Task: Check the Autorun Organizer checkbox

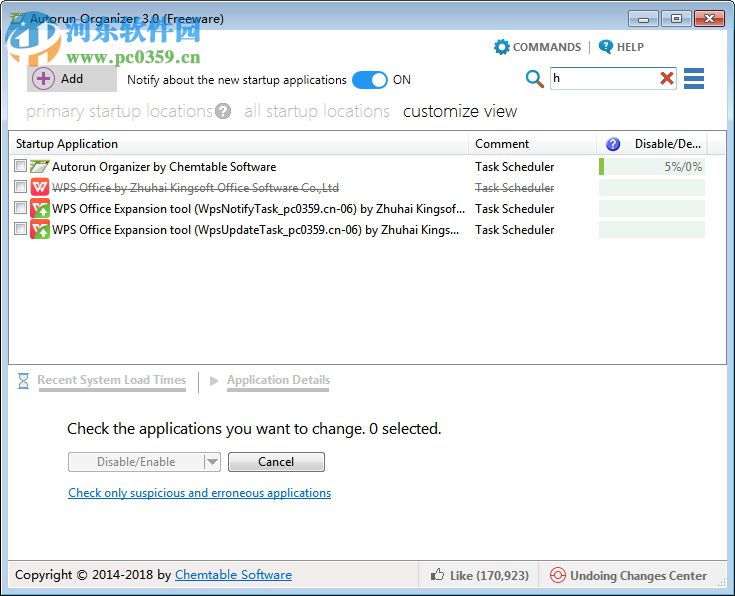Action: click(x=20, y=166)
